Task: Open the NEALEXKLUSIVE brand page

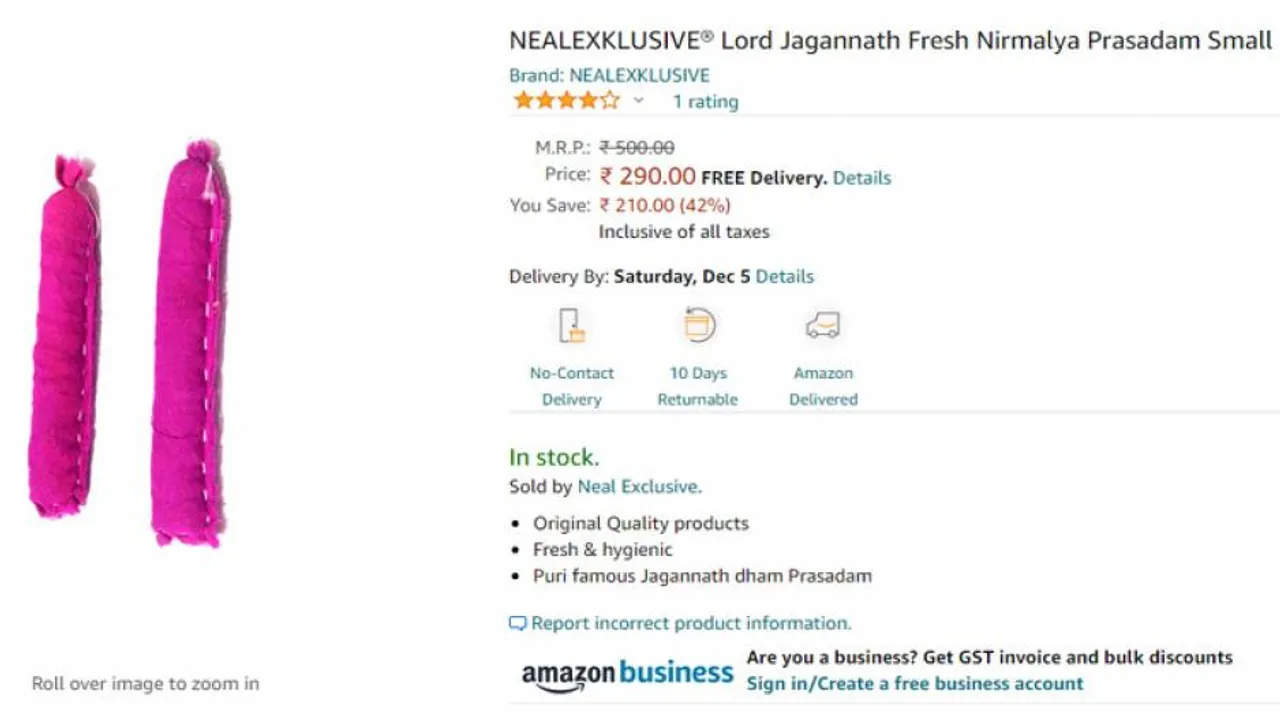Action: coord(639,74)
